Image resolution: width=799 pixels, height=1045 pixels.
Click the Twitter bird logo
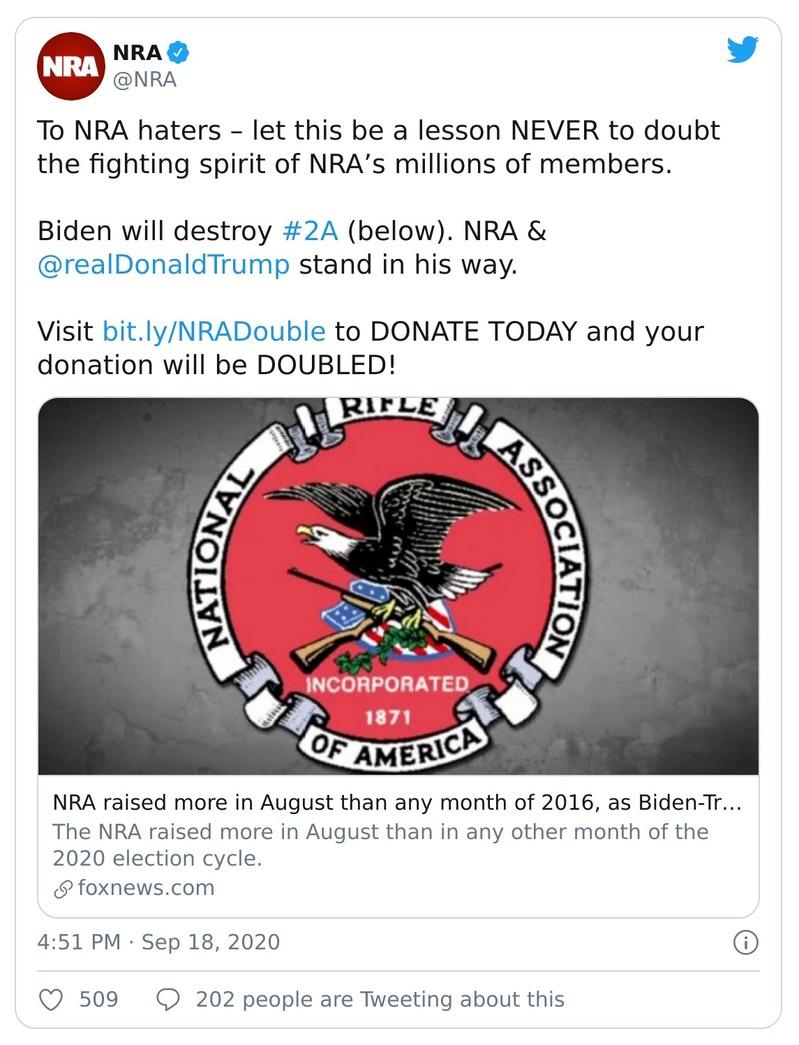[x=744, y=48]
